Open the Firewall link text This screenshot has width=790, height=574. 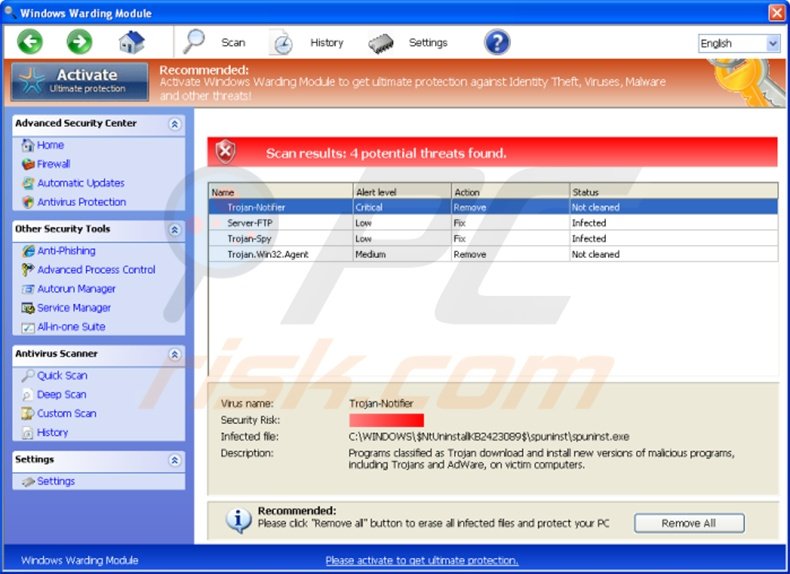[x=53, y=164]
